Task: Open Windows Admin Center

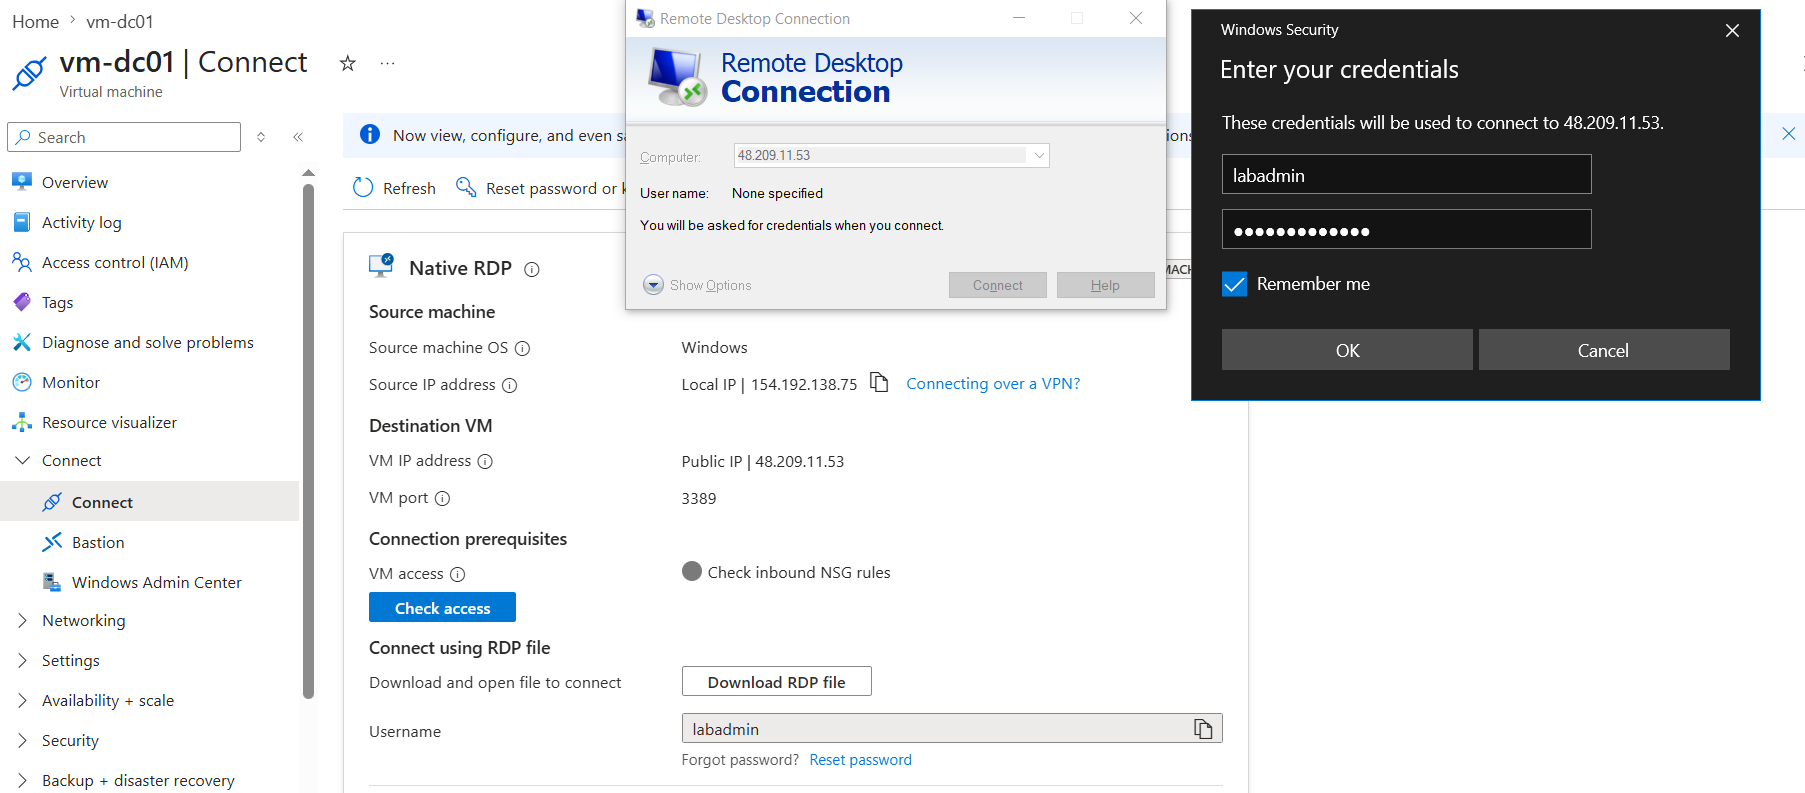Action: pyautogui.click(x=157, y=582)
